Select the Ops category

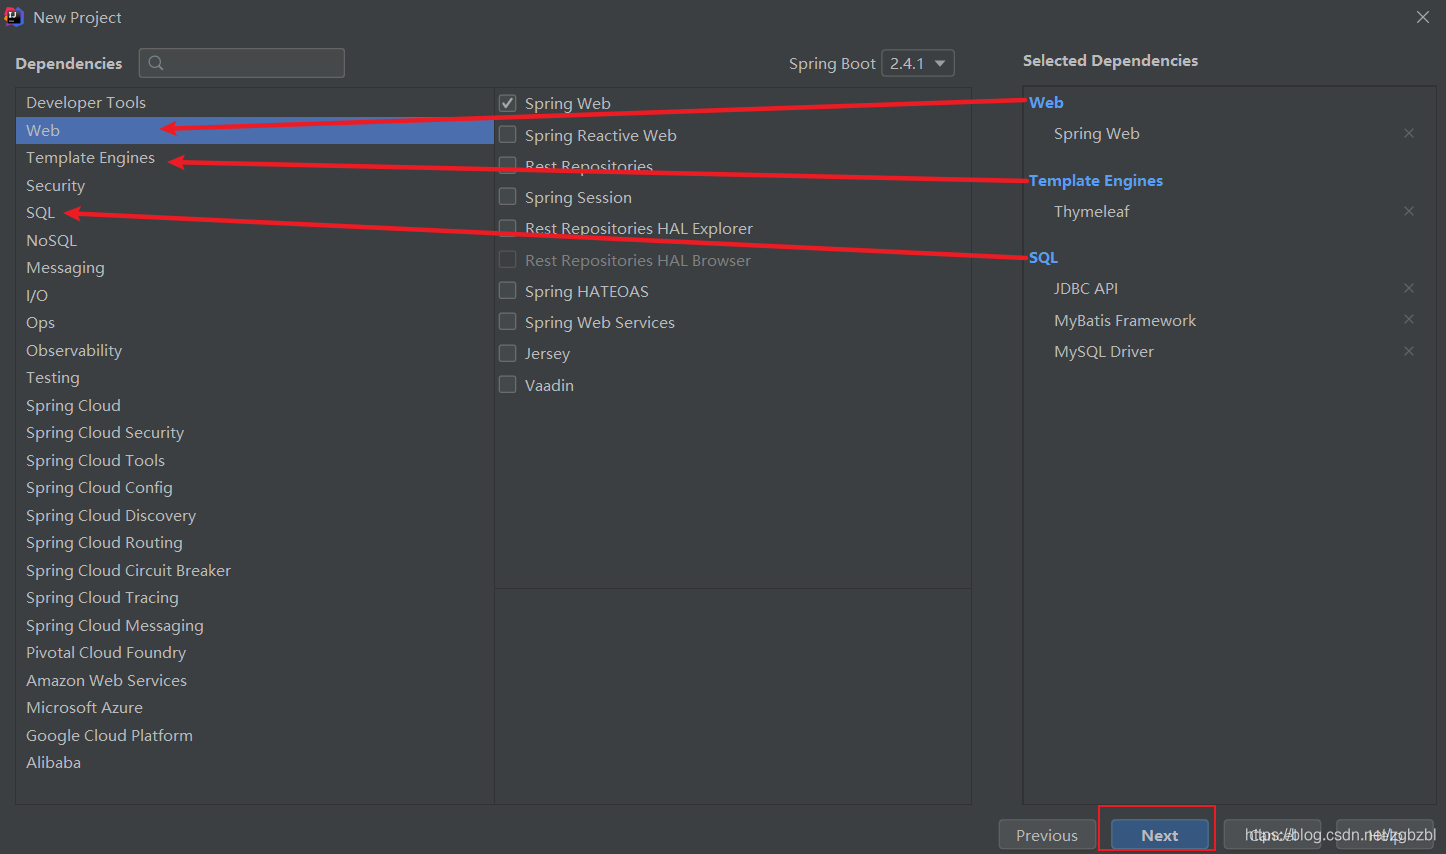click(254, 323)
